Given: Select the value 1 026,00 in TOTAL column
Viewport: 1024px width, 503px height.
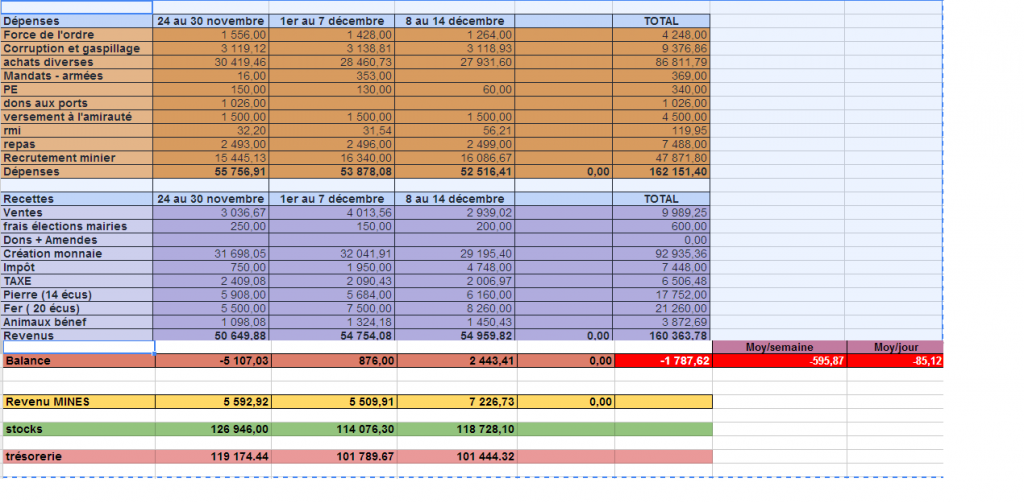Looking at the screenshot, I should click(x=662, y=103).
